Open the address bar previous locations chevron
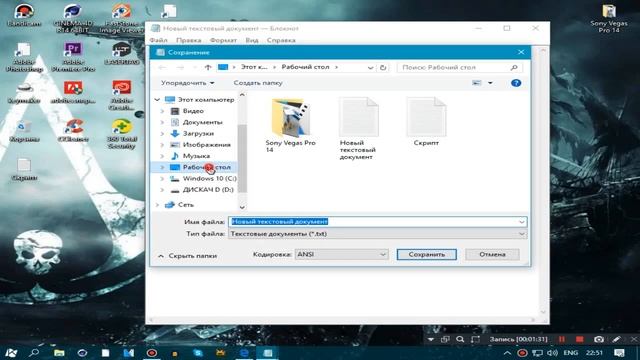 (370, 67)
